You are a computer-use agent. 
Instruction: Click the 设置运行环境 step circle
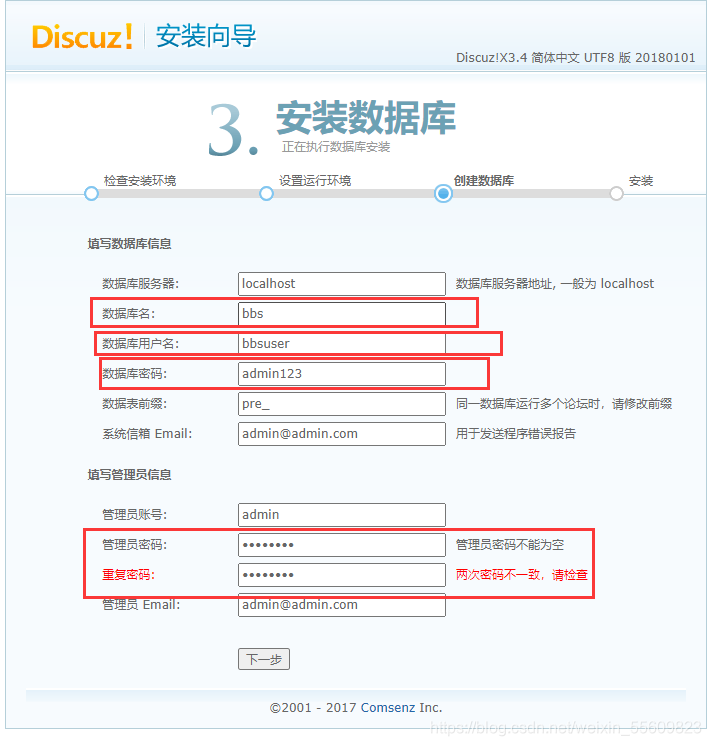tap(266, 194)
